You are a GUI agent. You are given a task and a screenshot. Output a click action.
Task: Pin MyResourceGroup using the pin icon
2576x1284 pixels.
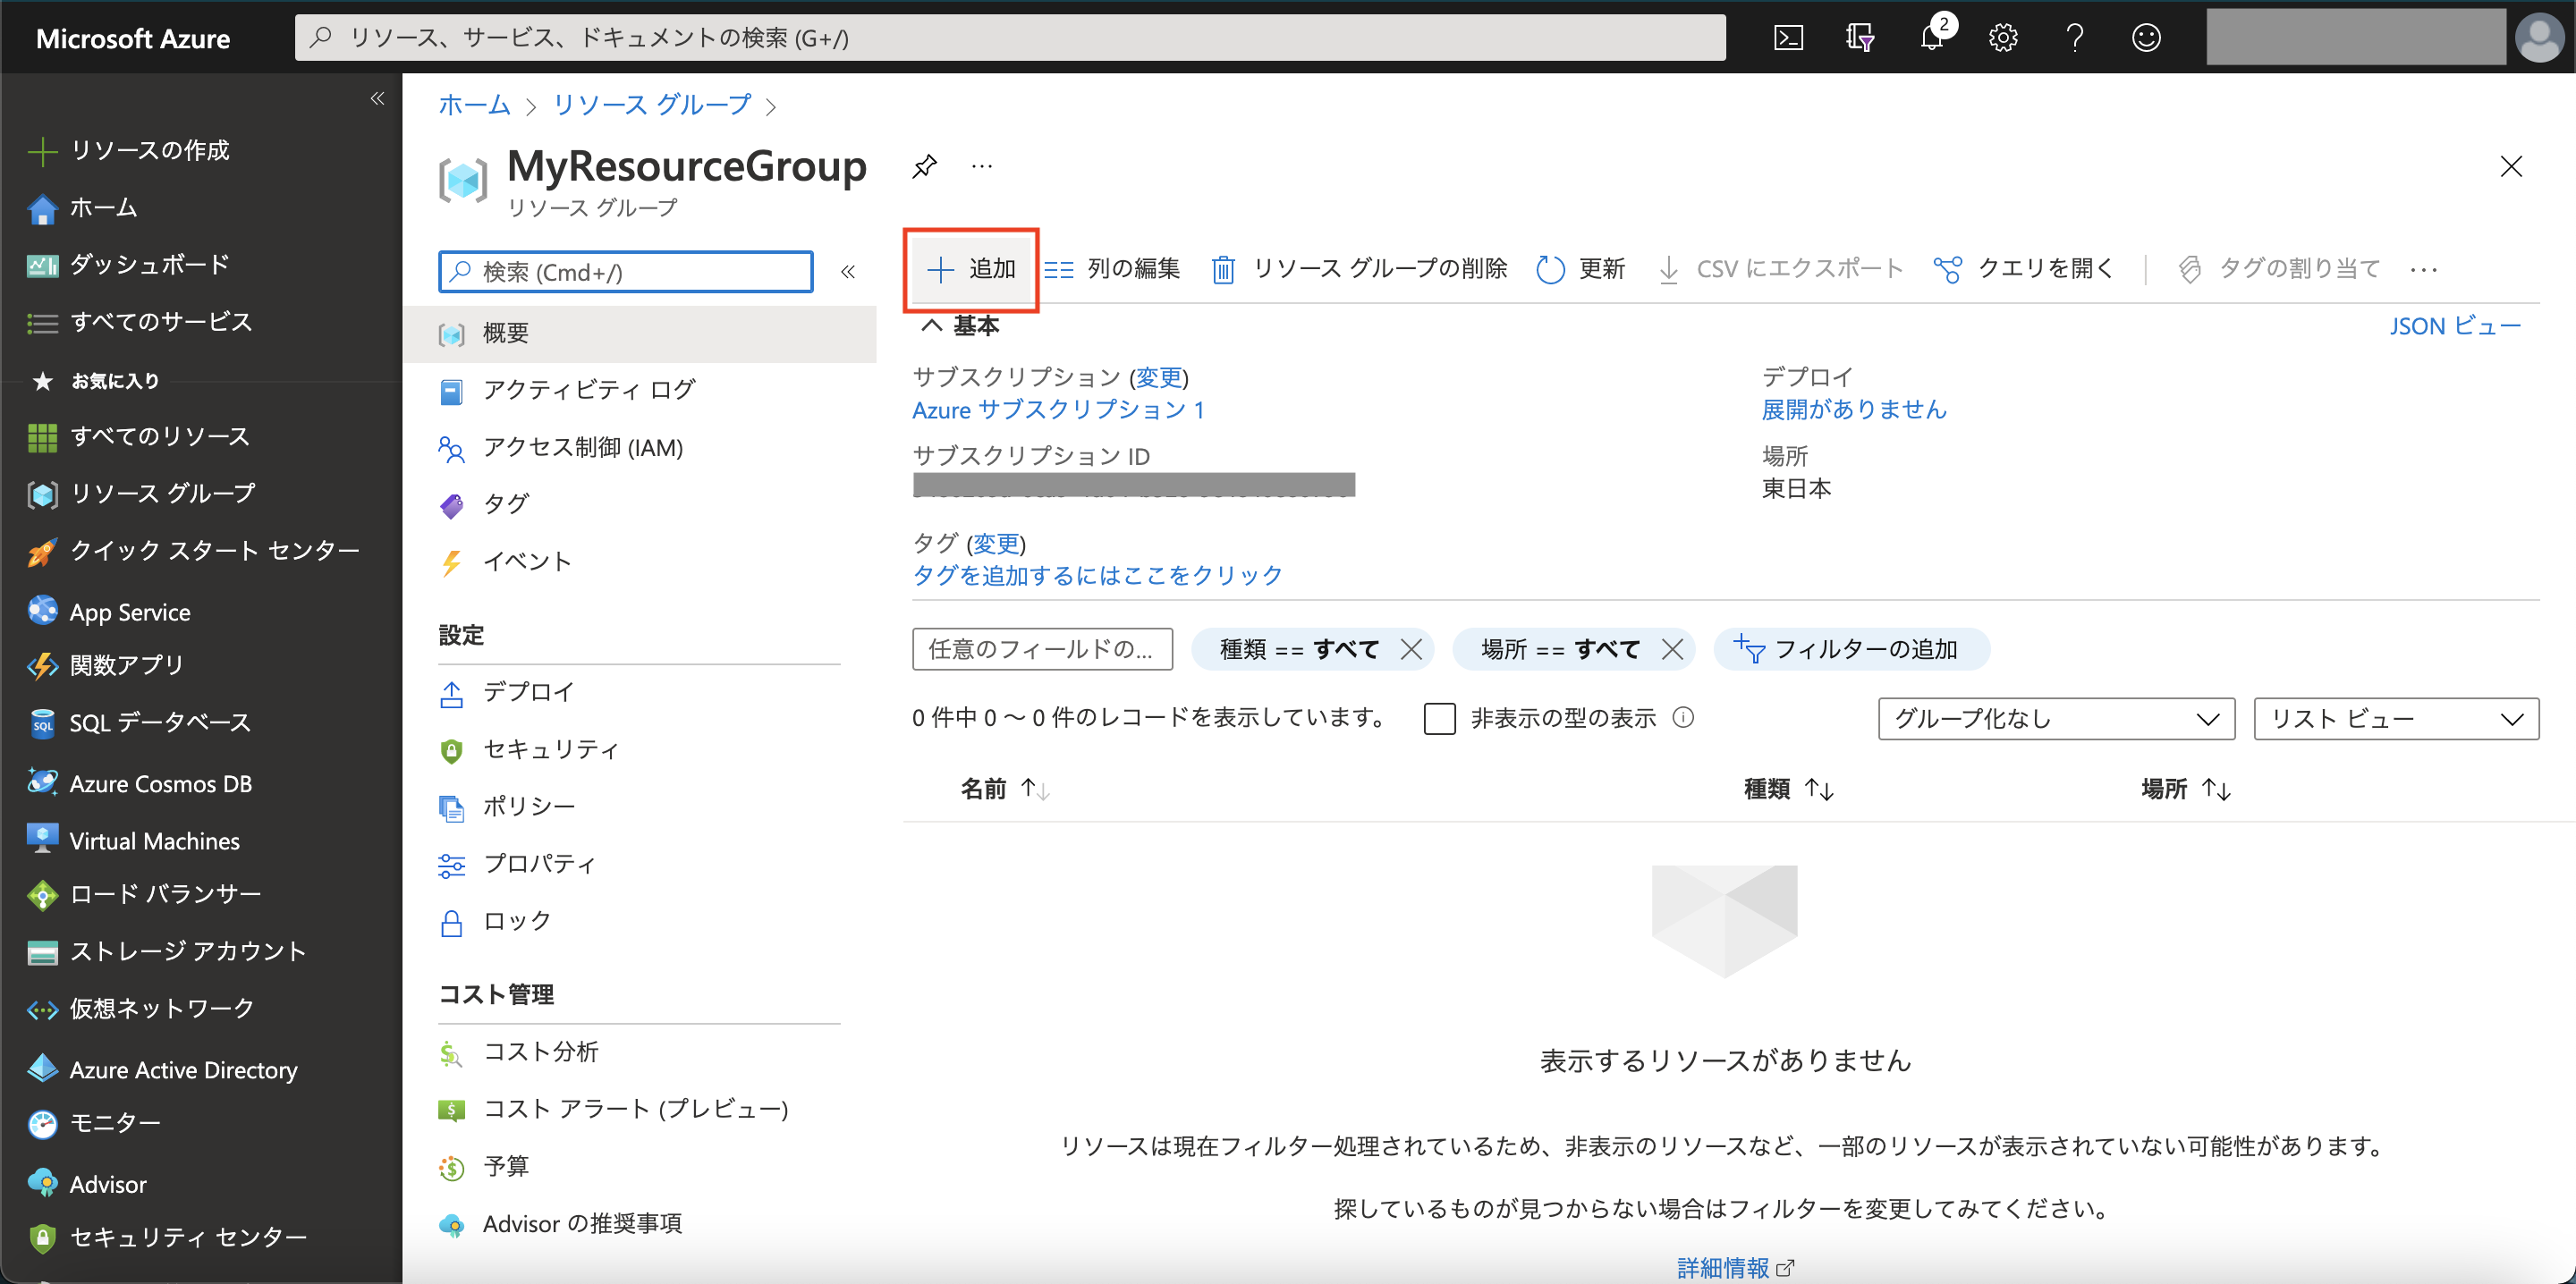[x=925, y=165]
